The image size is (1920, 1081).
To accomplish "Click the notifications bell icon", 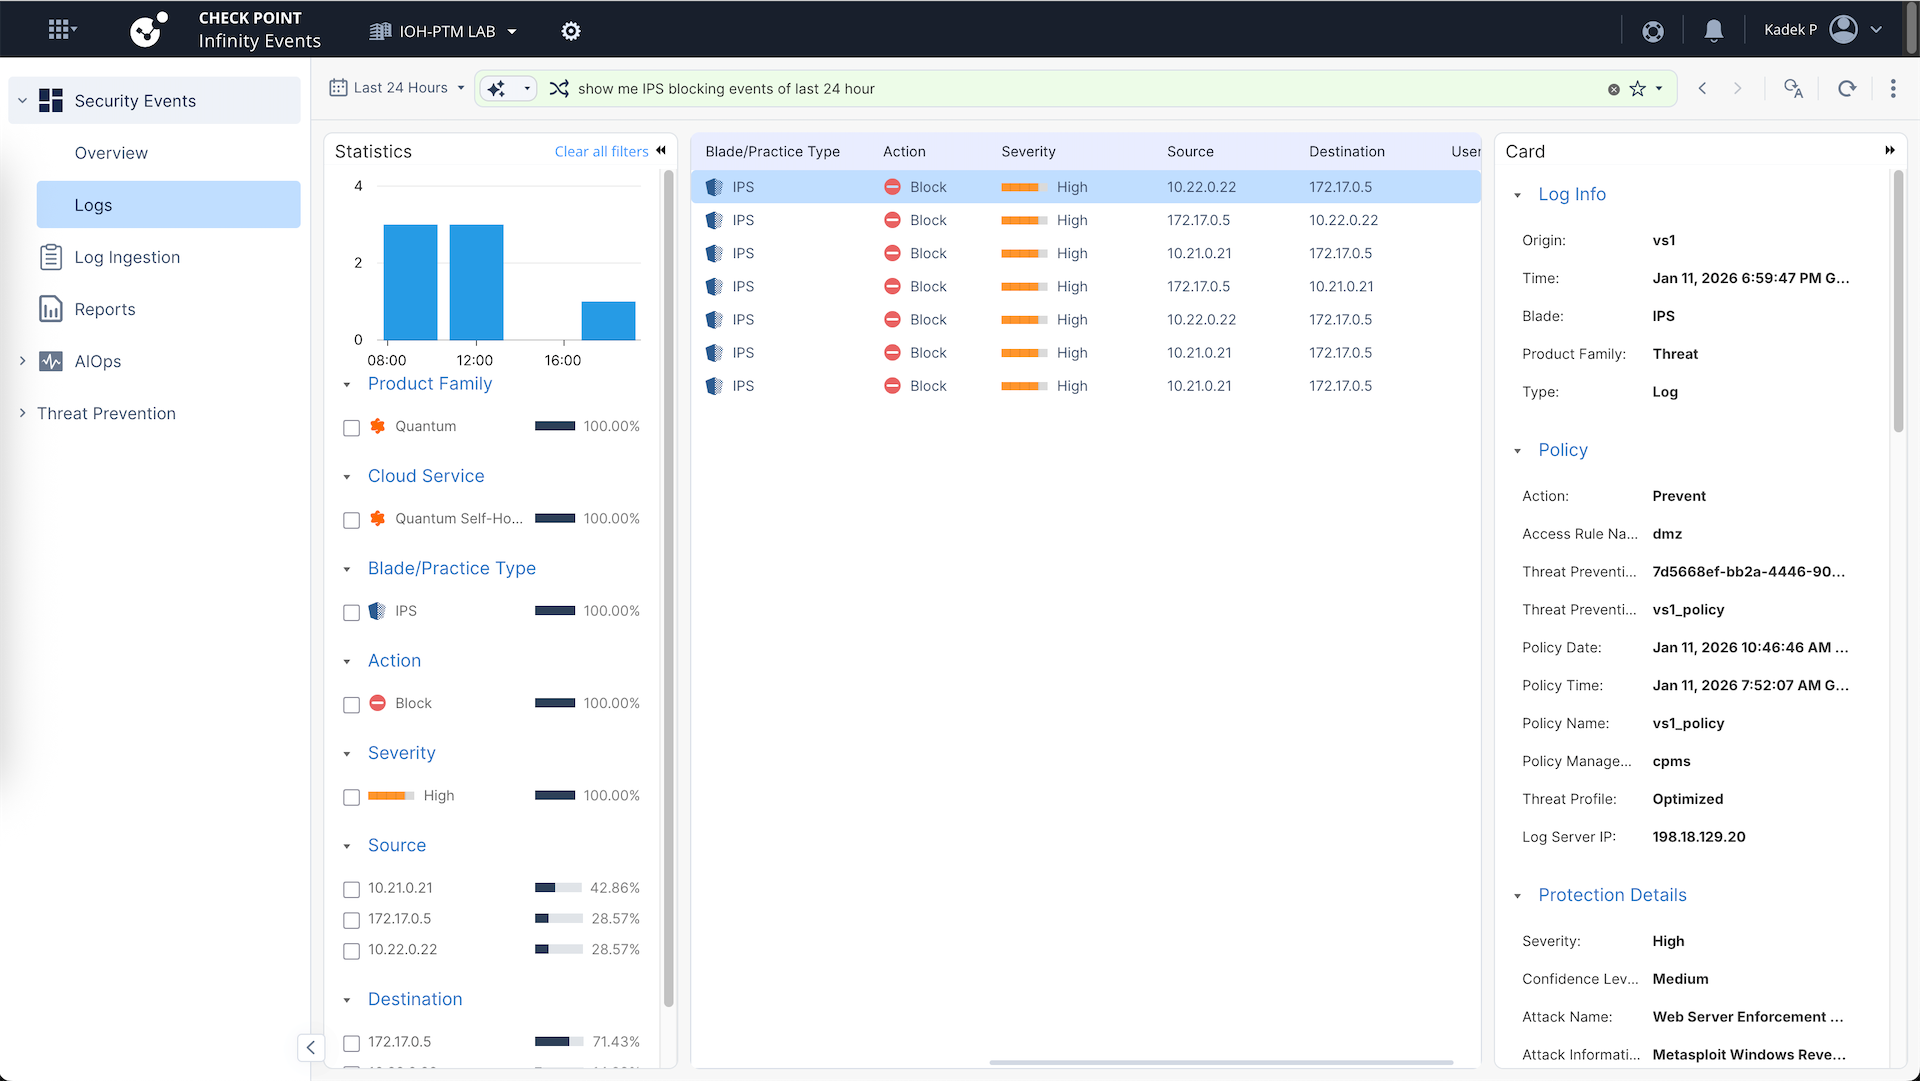I will pyautogui.click(x=1713, y=31).
